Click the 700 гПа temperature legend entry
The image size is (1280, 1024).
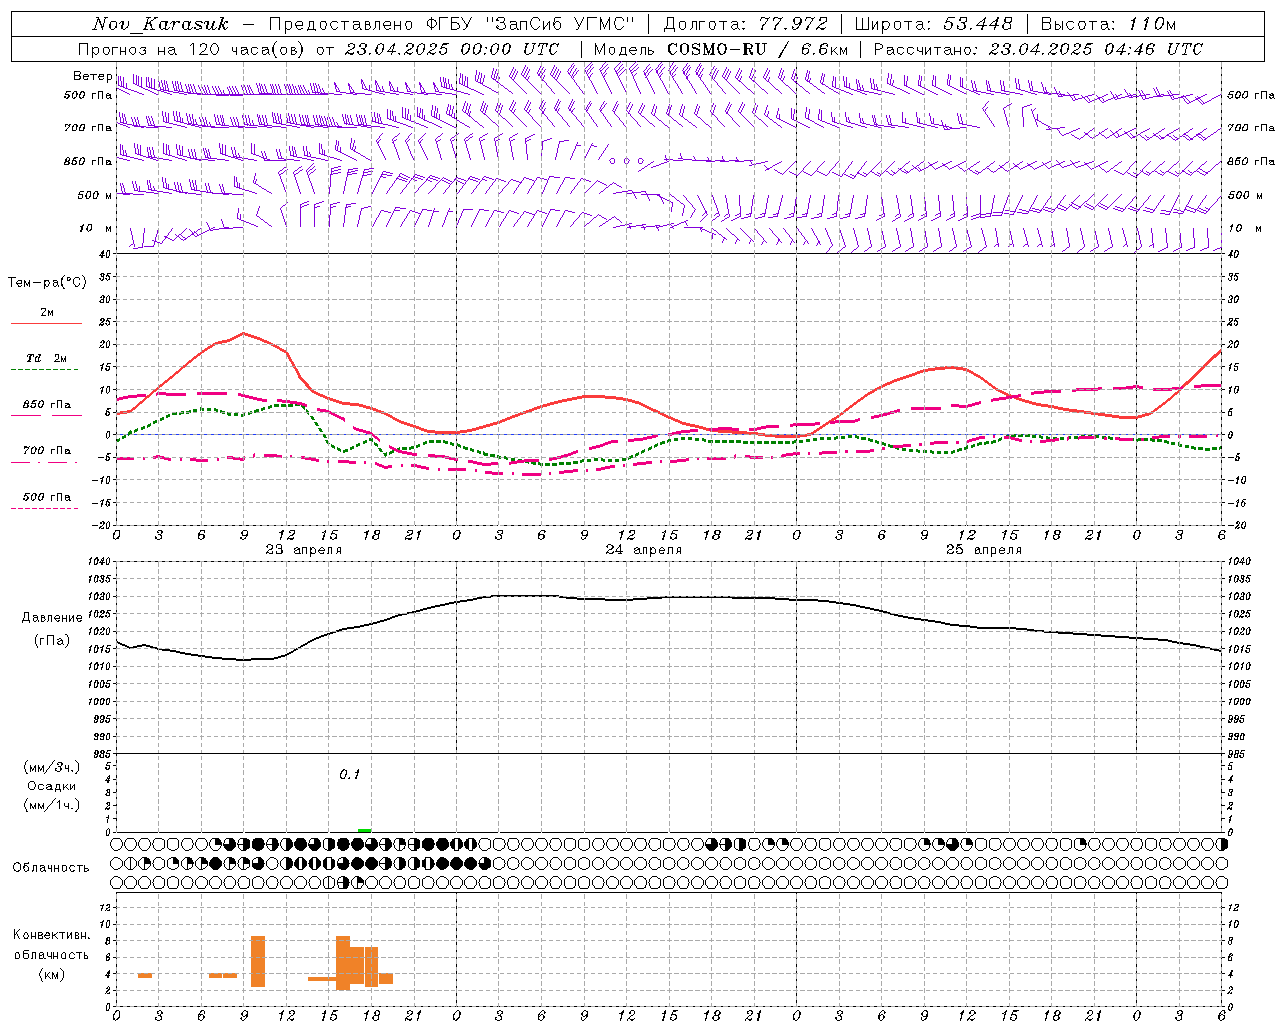(x=46, y=450)
